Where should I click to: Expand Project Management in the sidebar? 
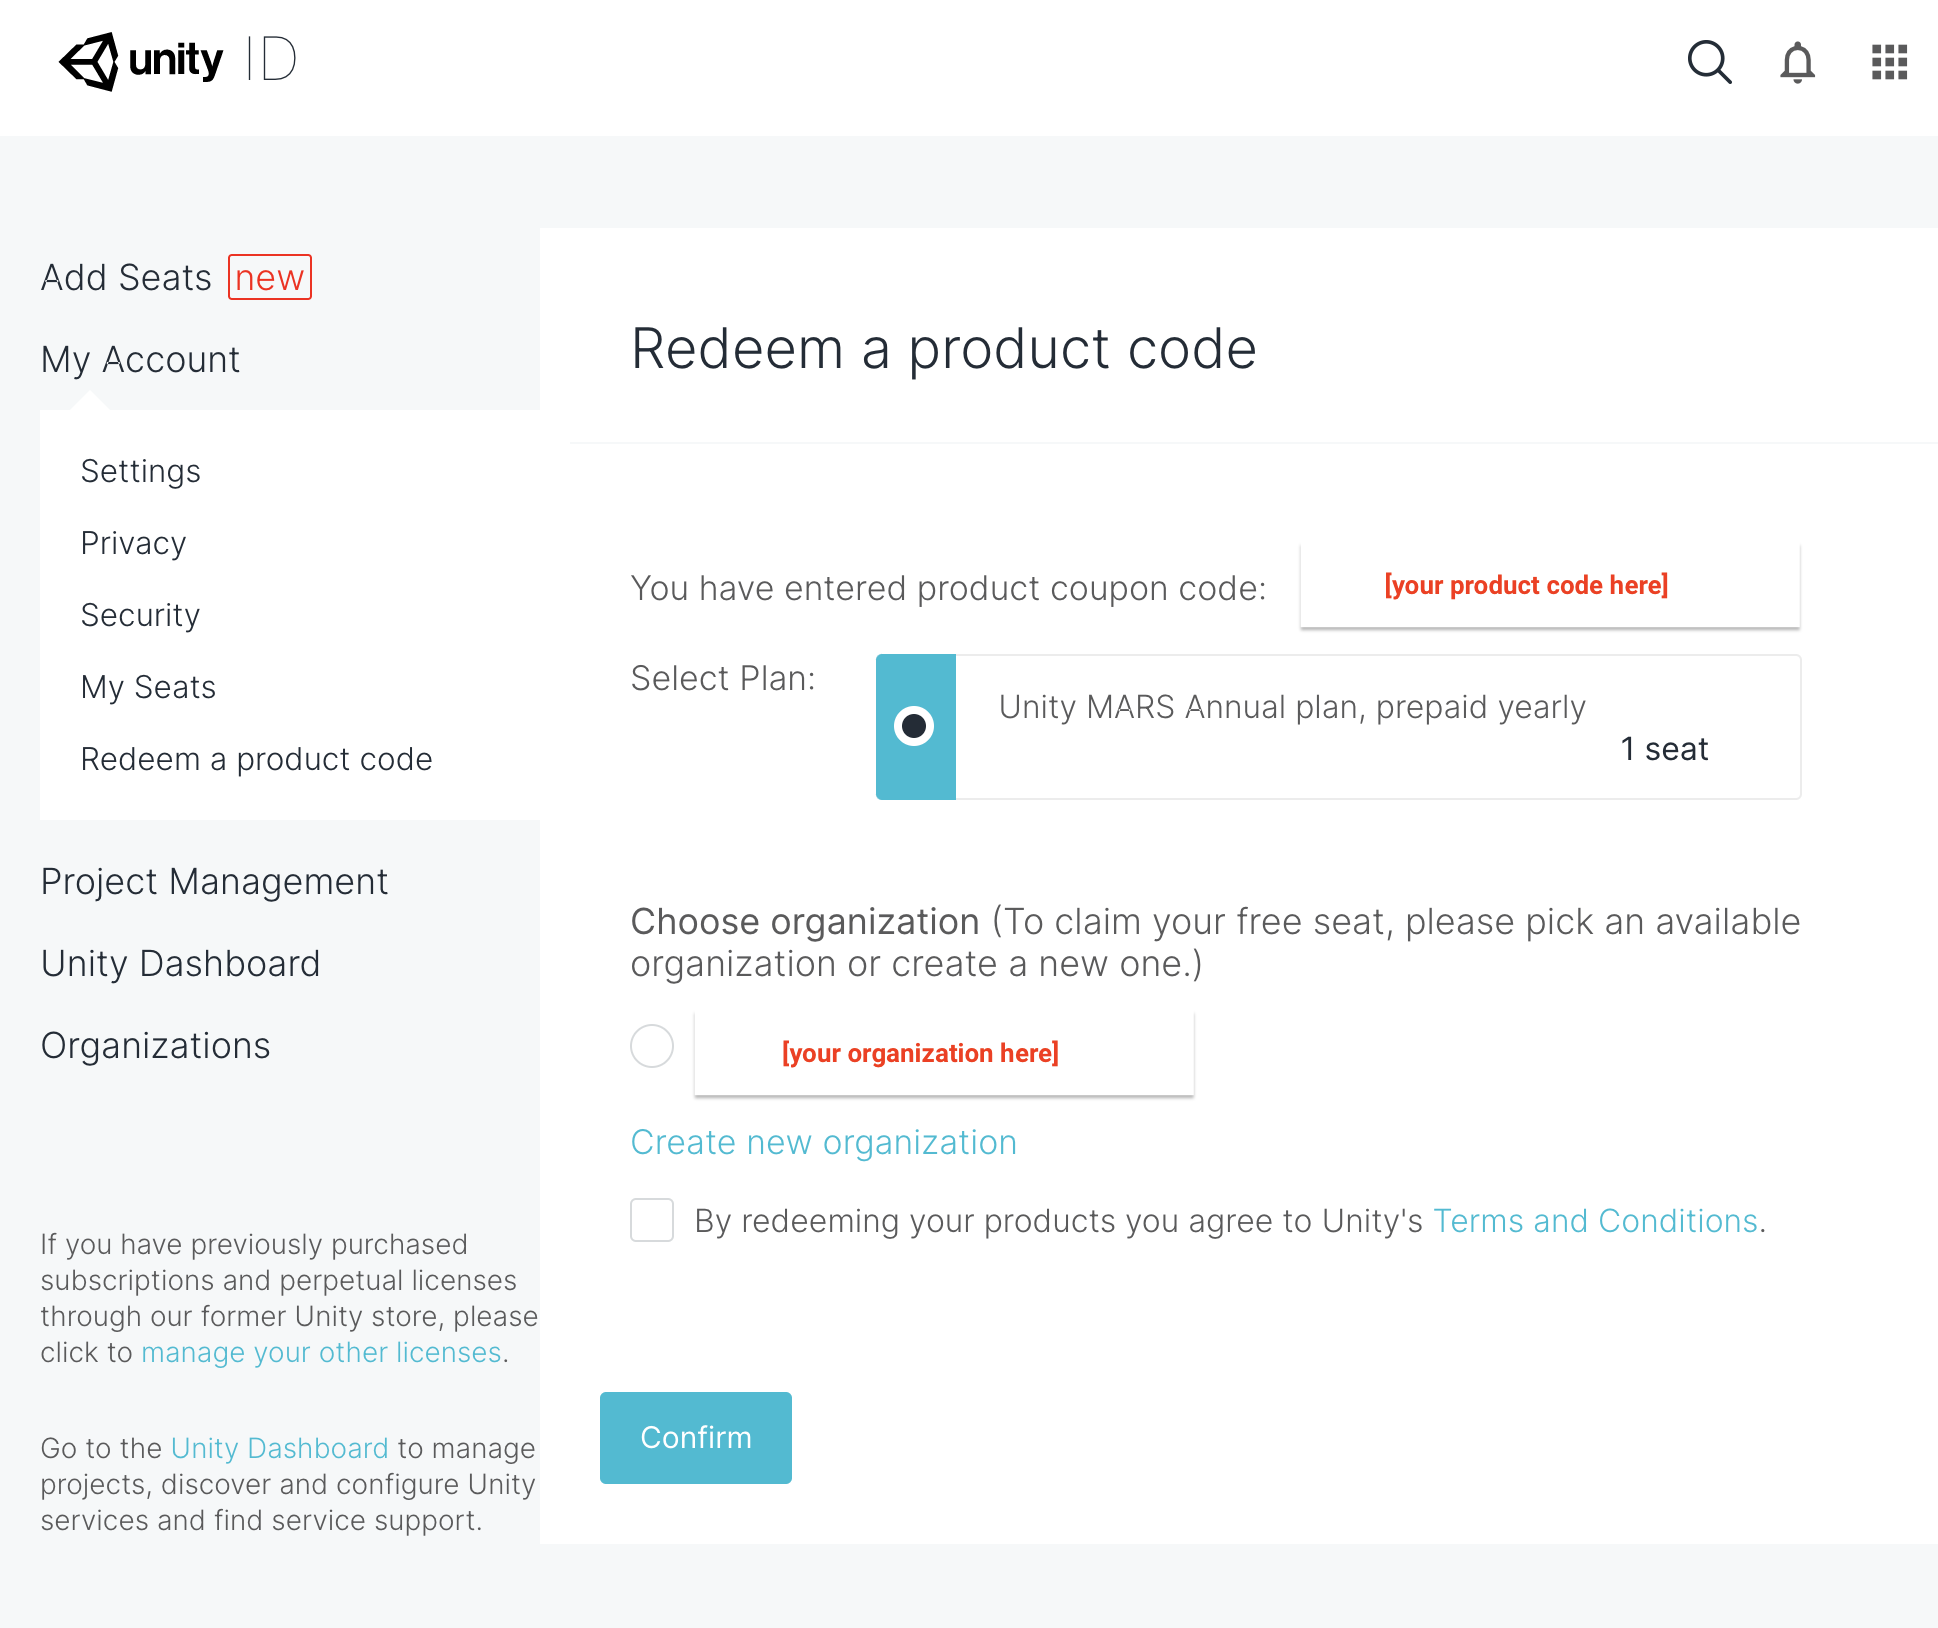[214, 881]
